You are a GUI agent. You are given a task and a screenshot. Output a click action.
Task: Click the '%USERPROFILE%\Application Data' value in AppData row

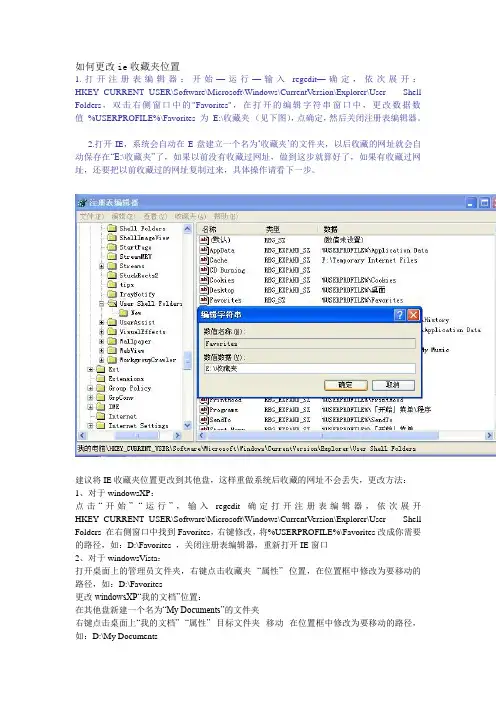click(x=375, y=250)
